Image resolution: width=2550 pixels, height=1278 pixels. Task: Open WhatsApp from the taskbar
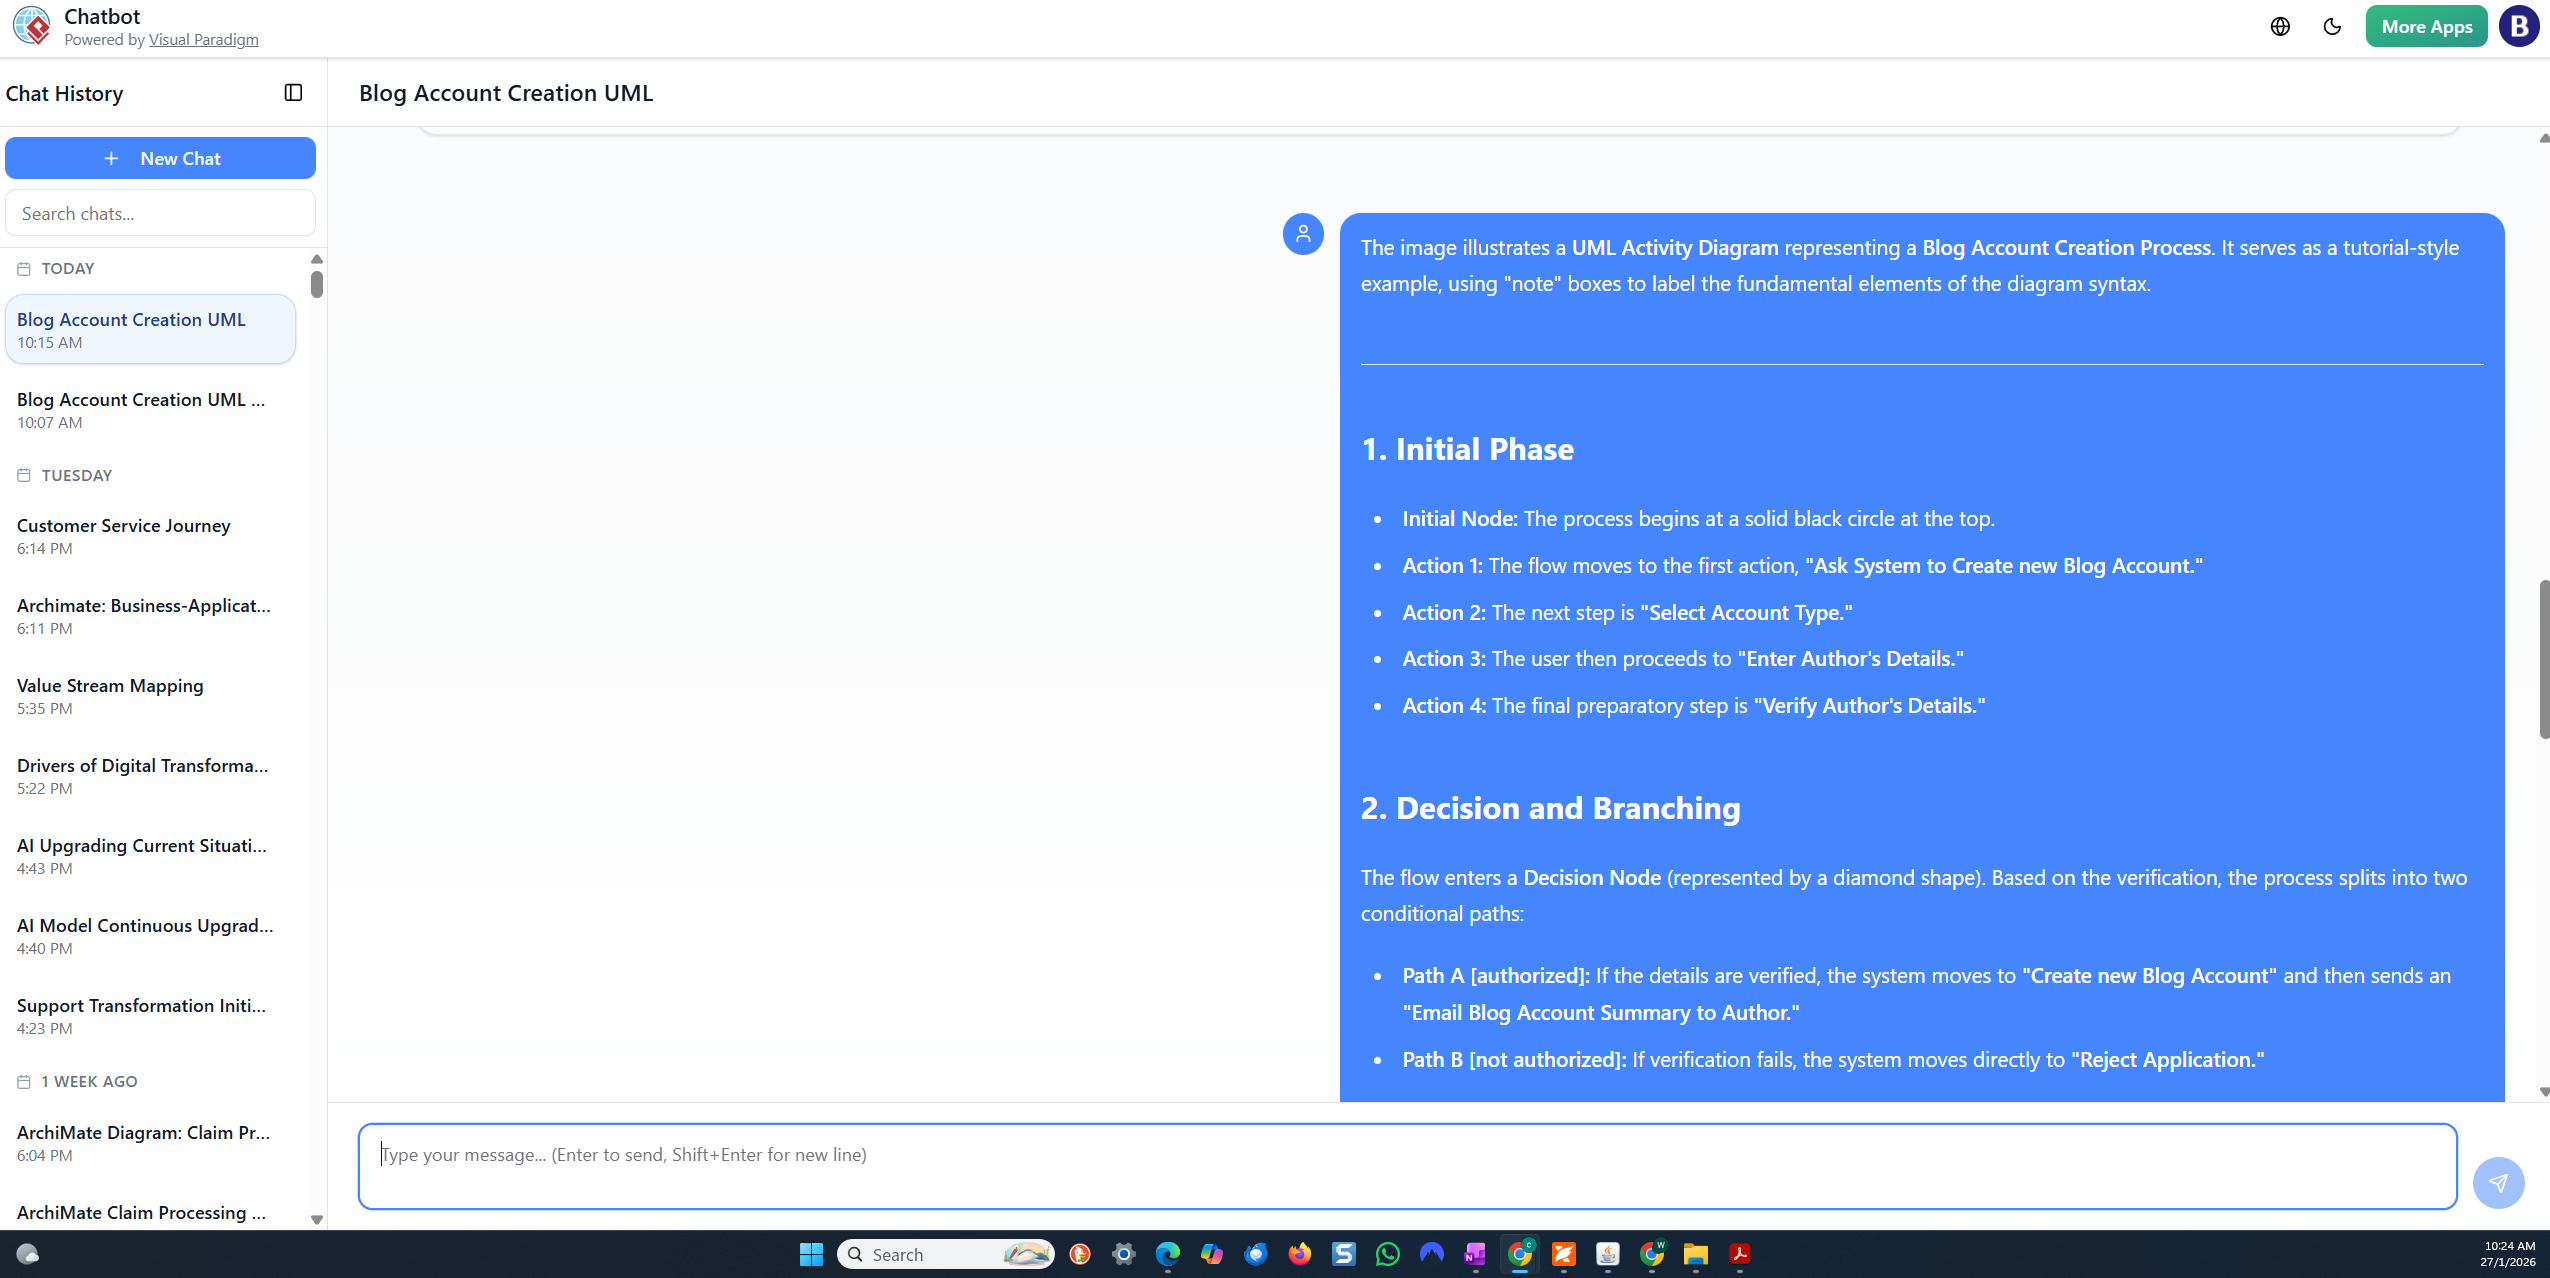1389,1253
